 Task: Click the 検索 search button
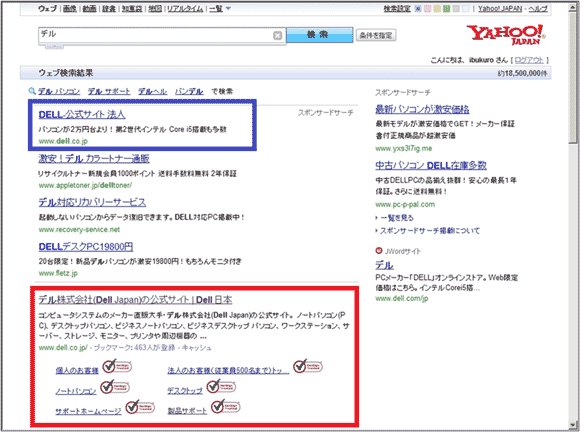320,35
